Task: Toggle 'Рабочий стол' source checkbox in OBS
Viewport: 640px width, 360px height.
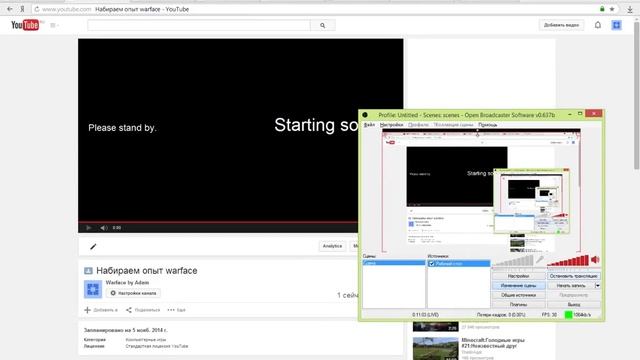Action: [x=431, y=264]
